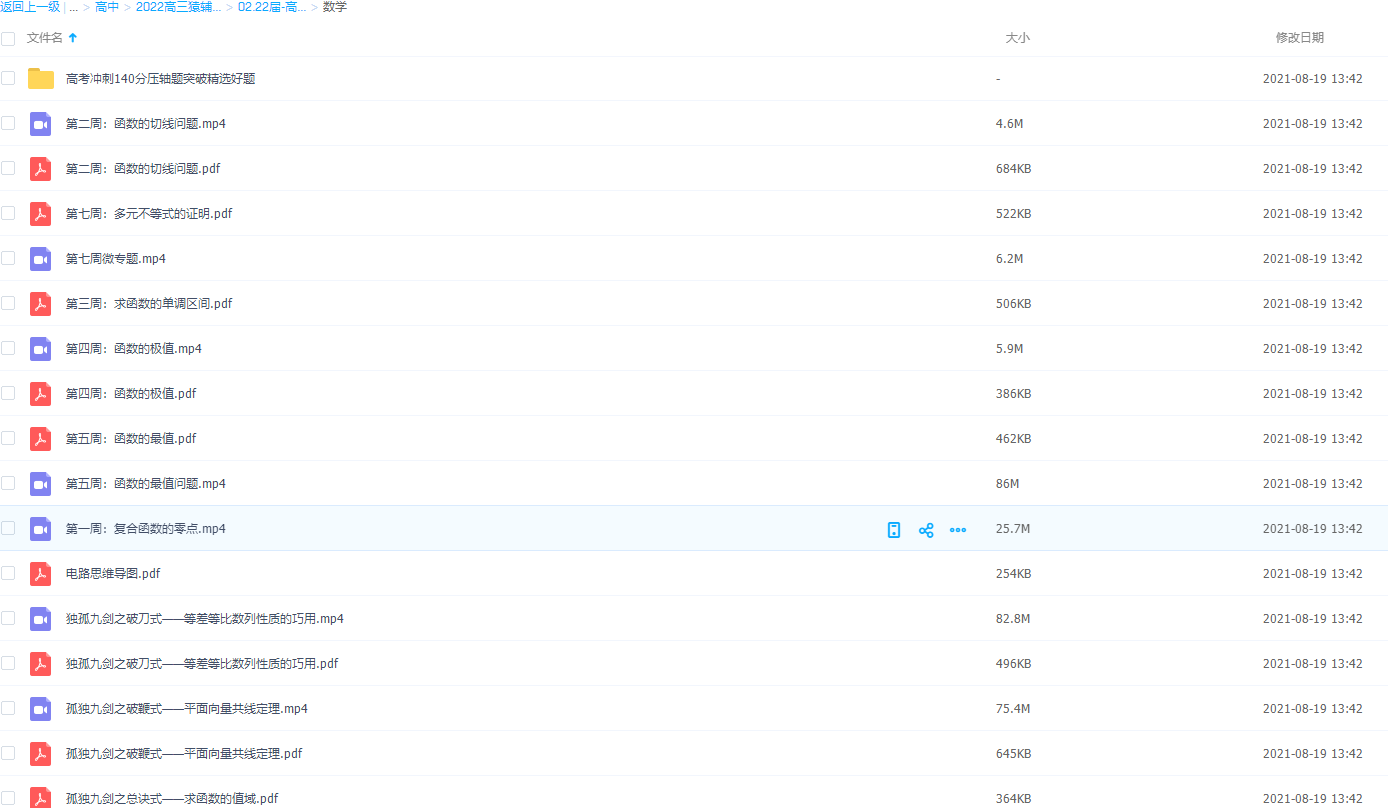The height and width of the screenshot is (808, 1388).
Task: Open file 独孤九剑之破刀式 mp4 by its name
Action: pyautogui.click(x=204, y=619)
